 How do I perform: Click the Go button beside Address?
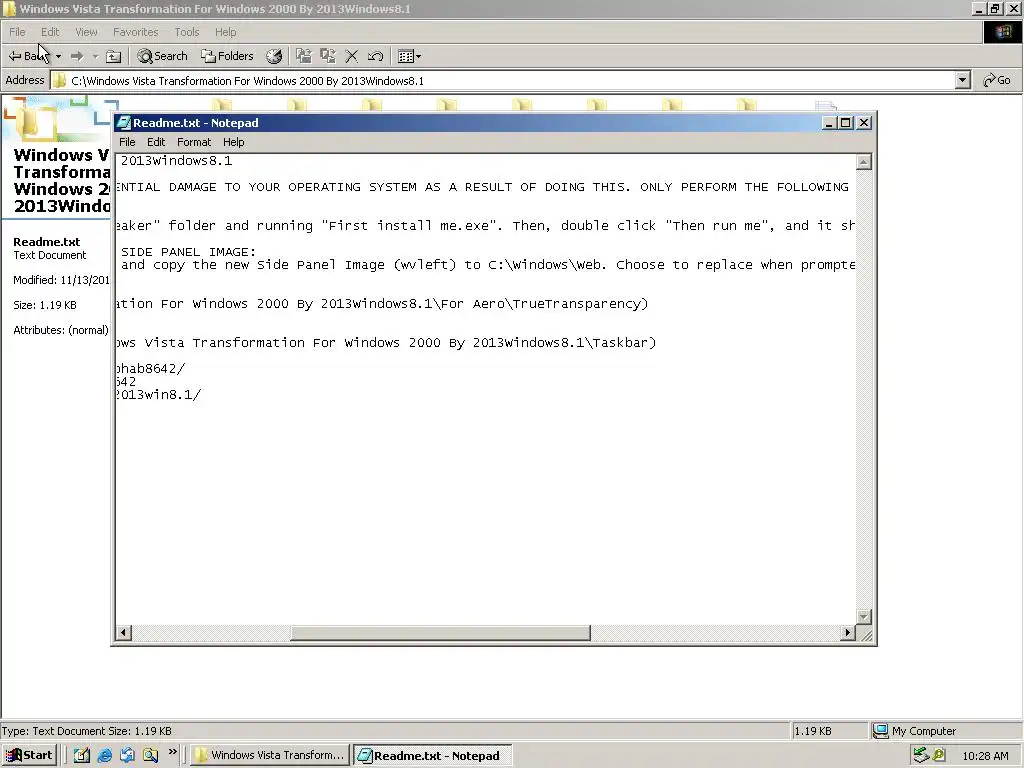pyautogui.click(x=997, y=80)
